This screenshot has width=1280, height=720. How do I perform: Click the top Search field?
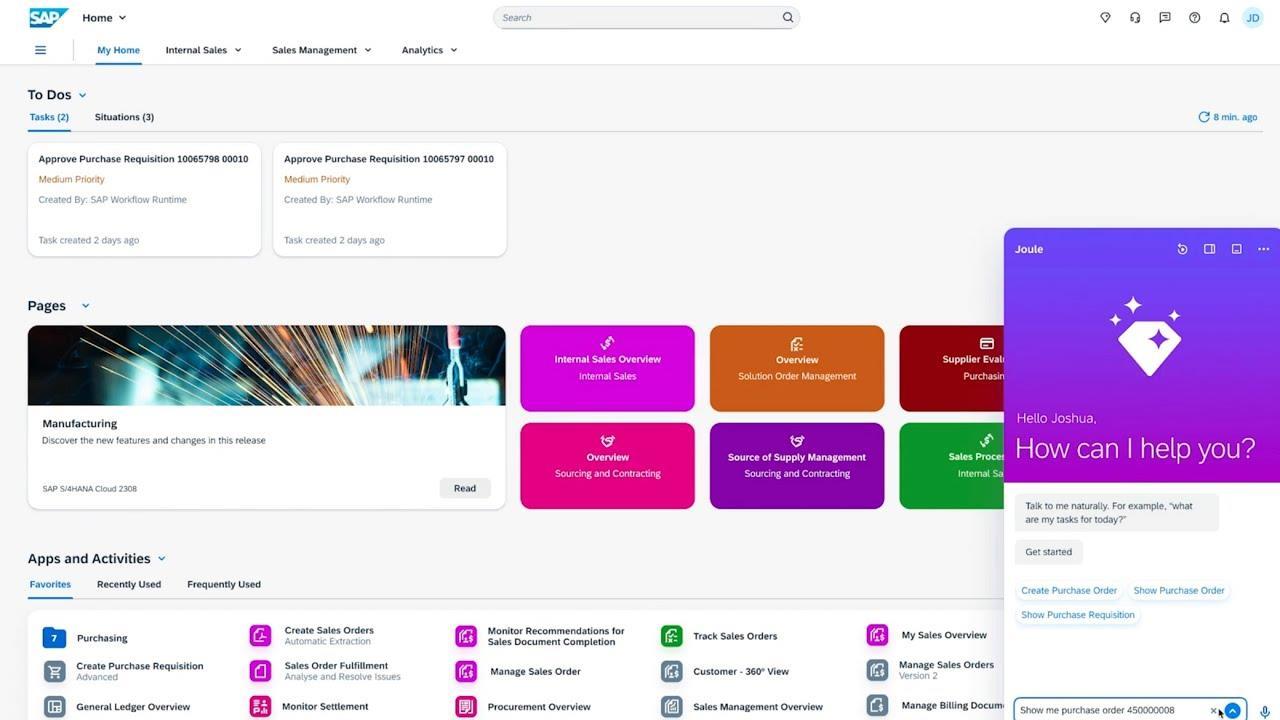[x=646, y=17]
